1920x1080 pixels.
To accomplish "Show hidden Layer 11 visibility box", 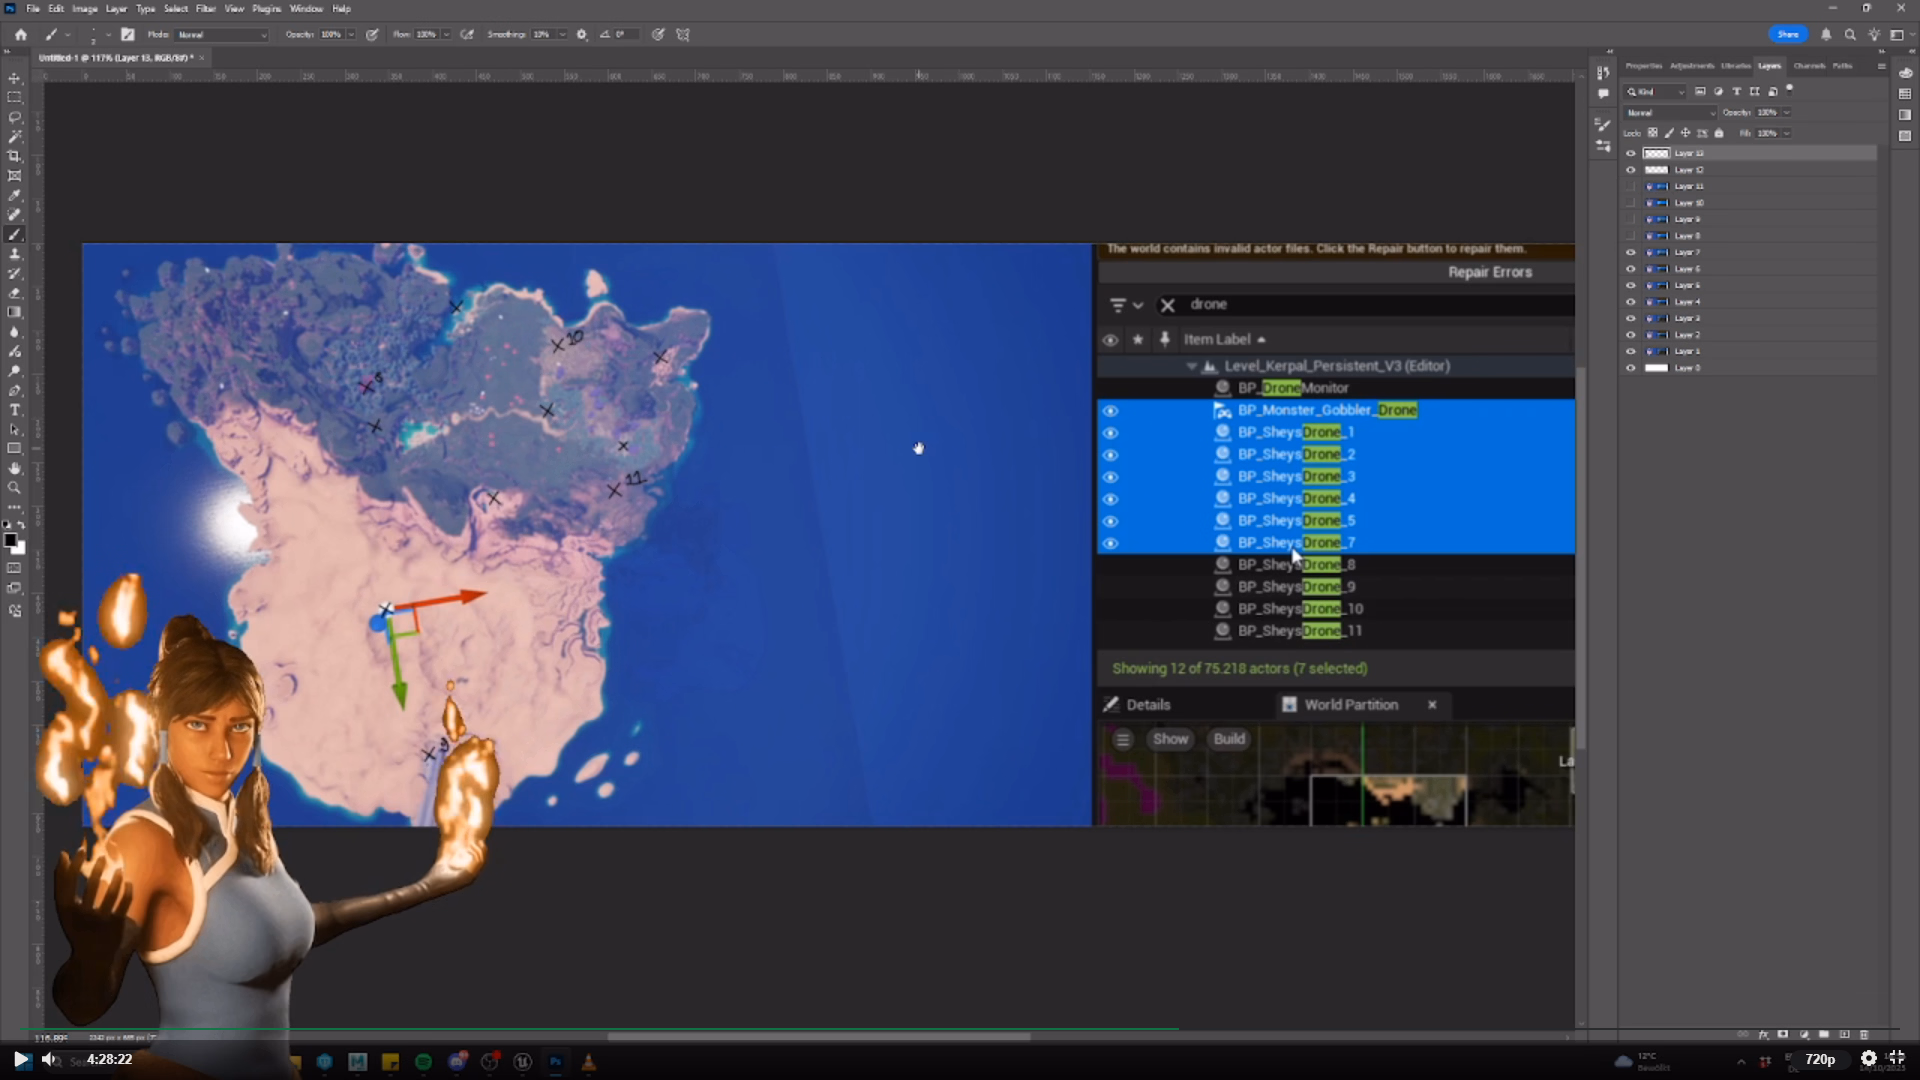I will click(x=1631, y=186).
